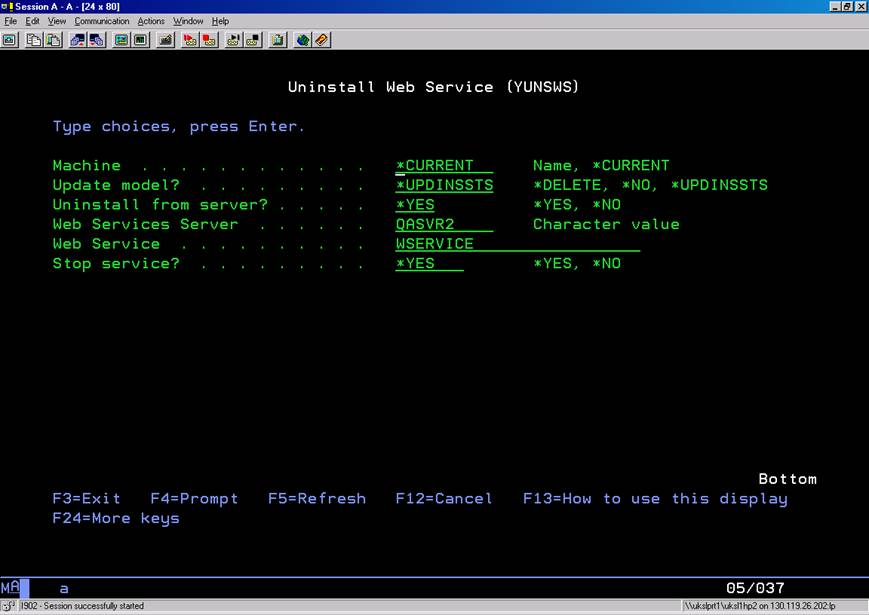Click the Send File toolbar icon
Image resolution: width=869 pixels, height=615 pixels.
pyautogui.click(x=78, y=40)
